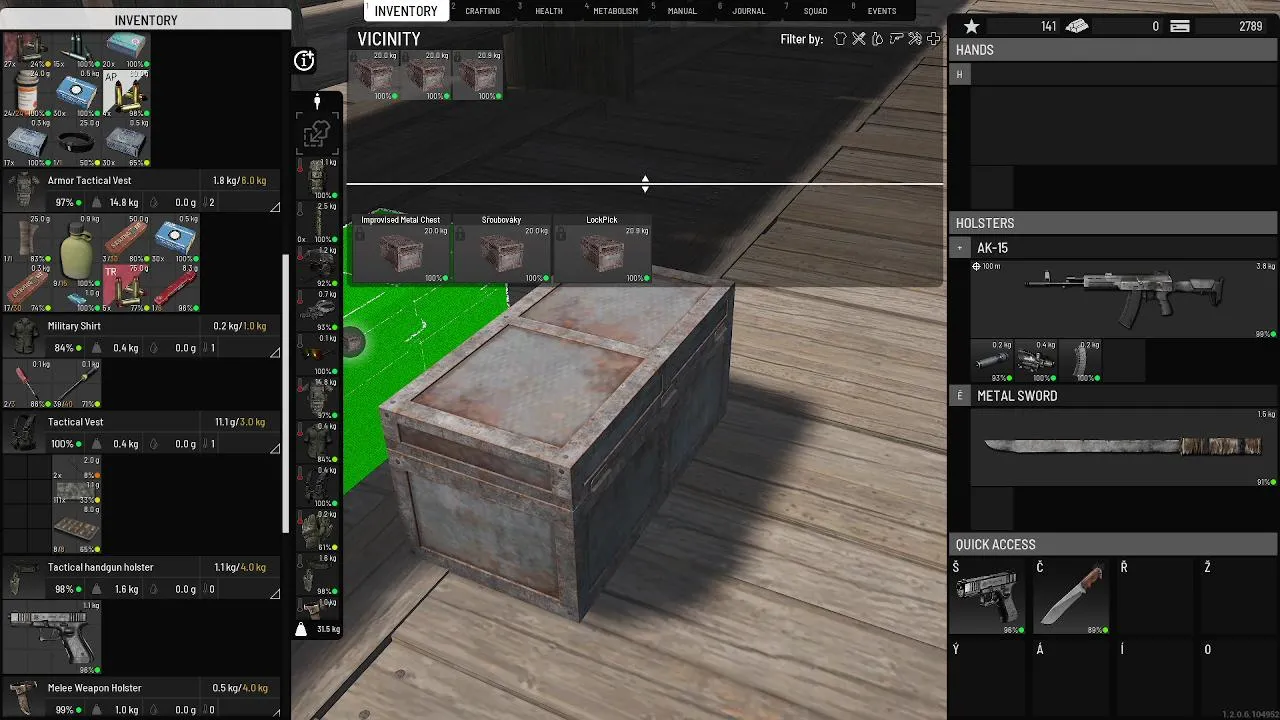Click the gold bars currency icon

[x=1077, y=26]
